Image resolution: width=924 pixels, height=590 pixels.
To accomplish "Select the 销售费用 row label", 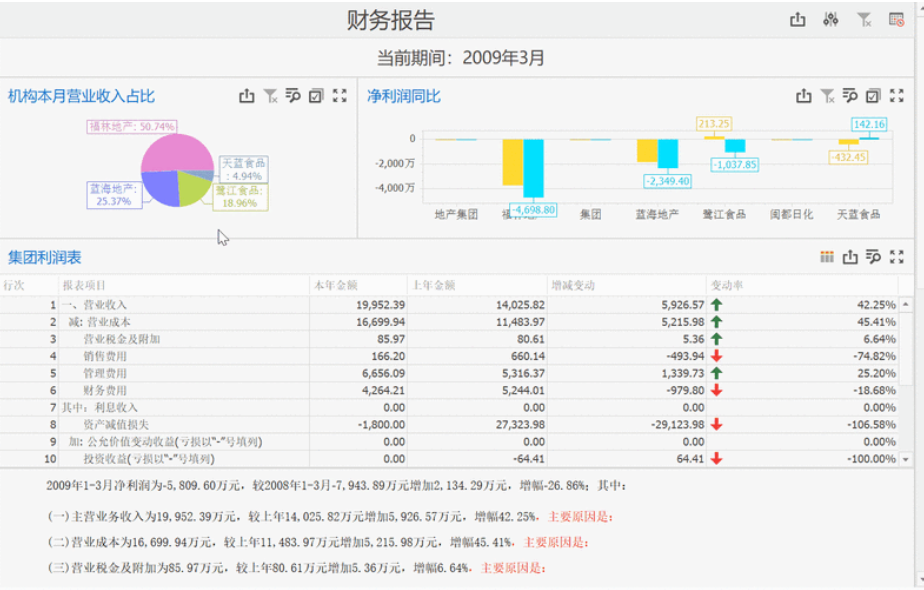I will pos(105,356).
